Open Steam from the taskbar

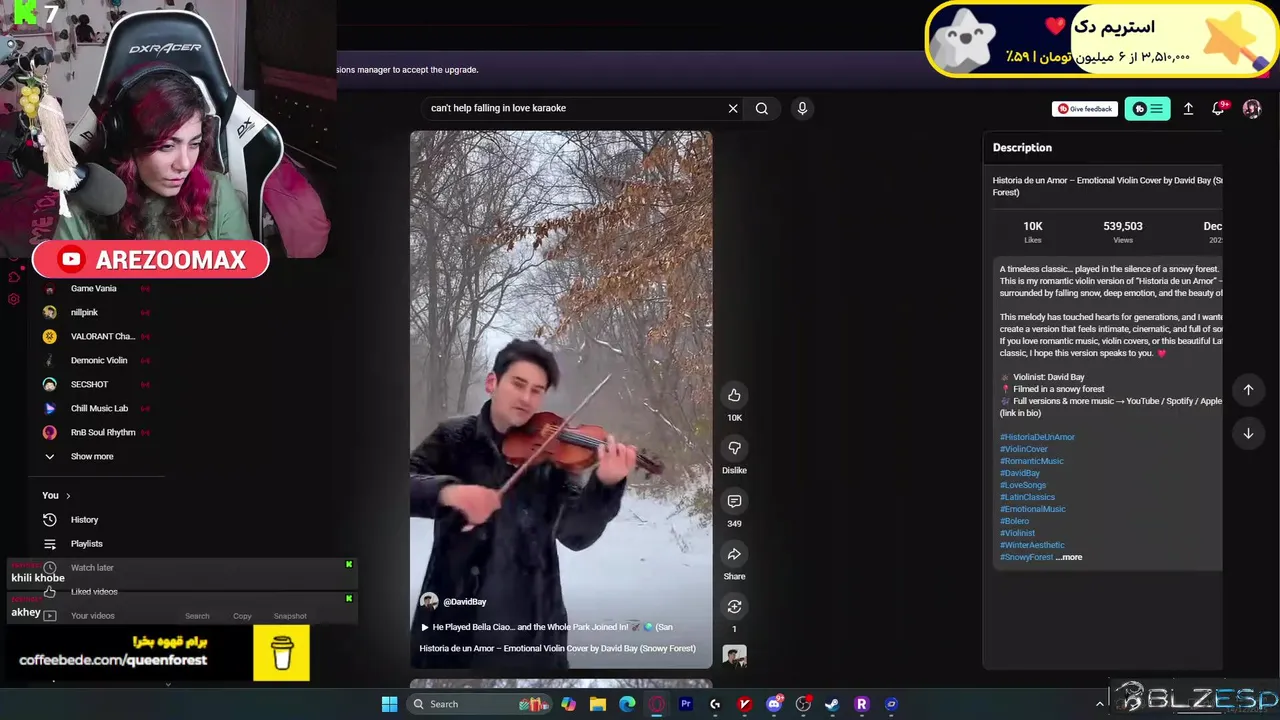(832, 704)
